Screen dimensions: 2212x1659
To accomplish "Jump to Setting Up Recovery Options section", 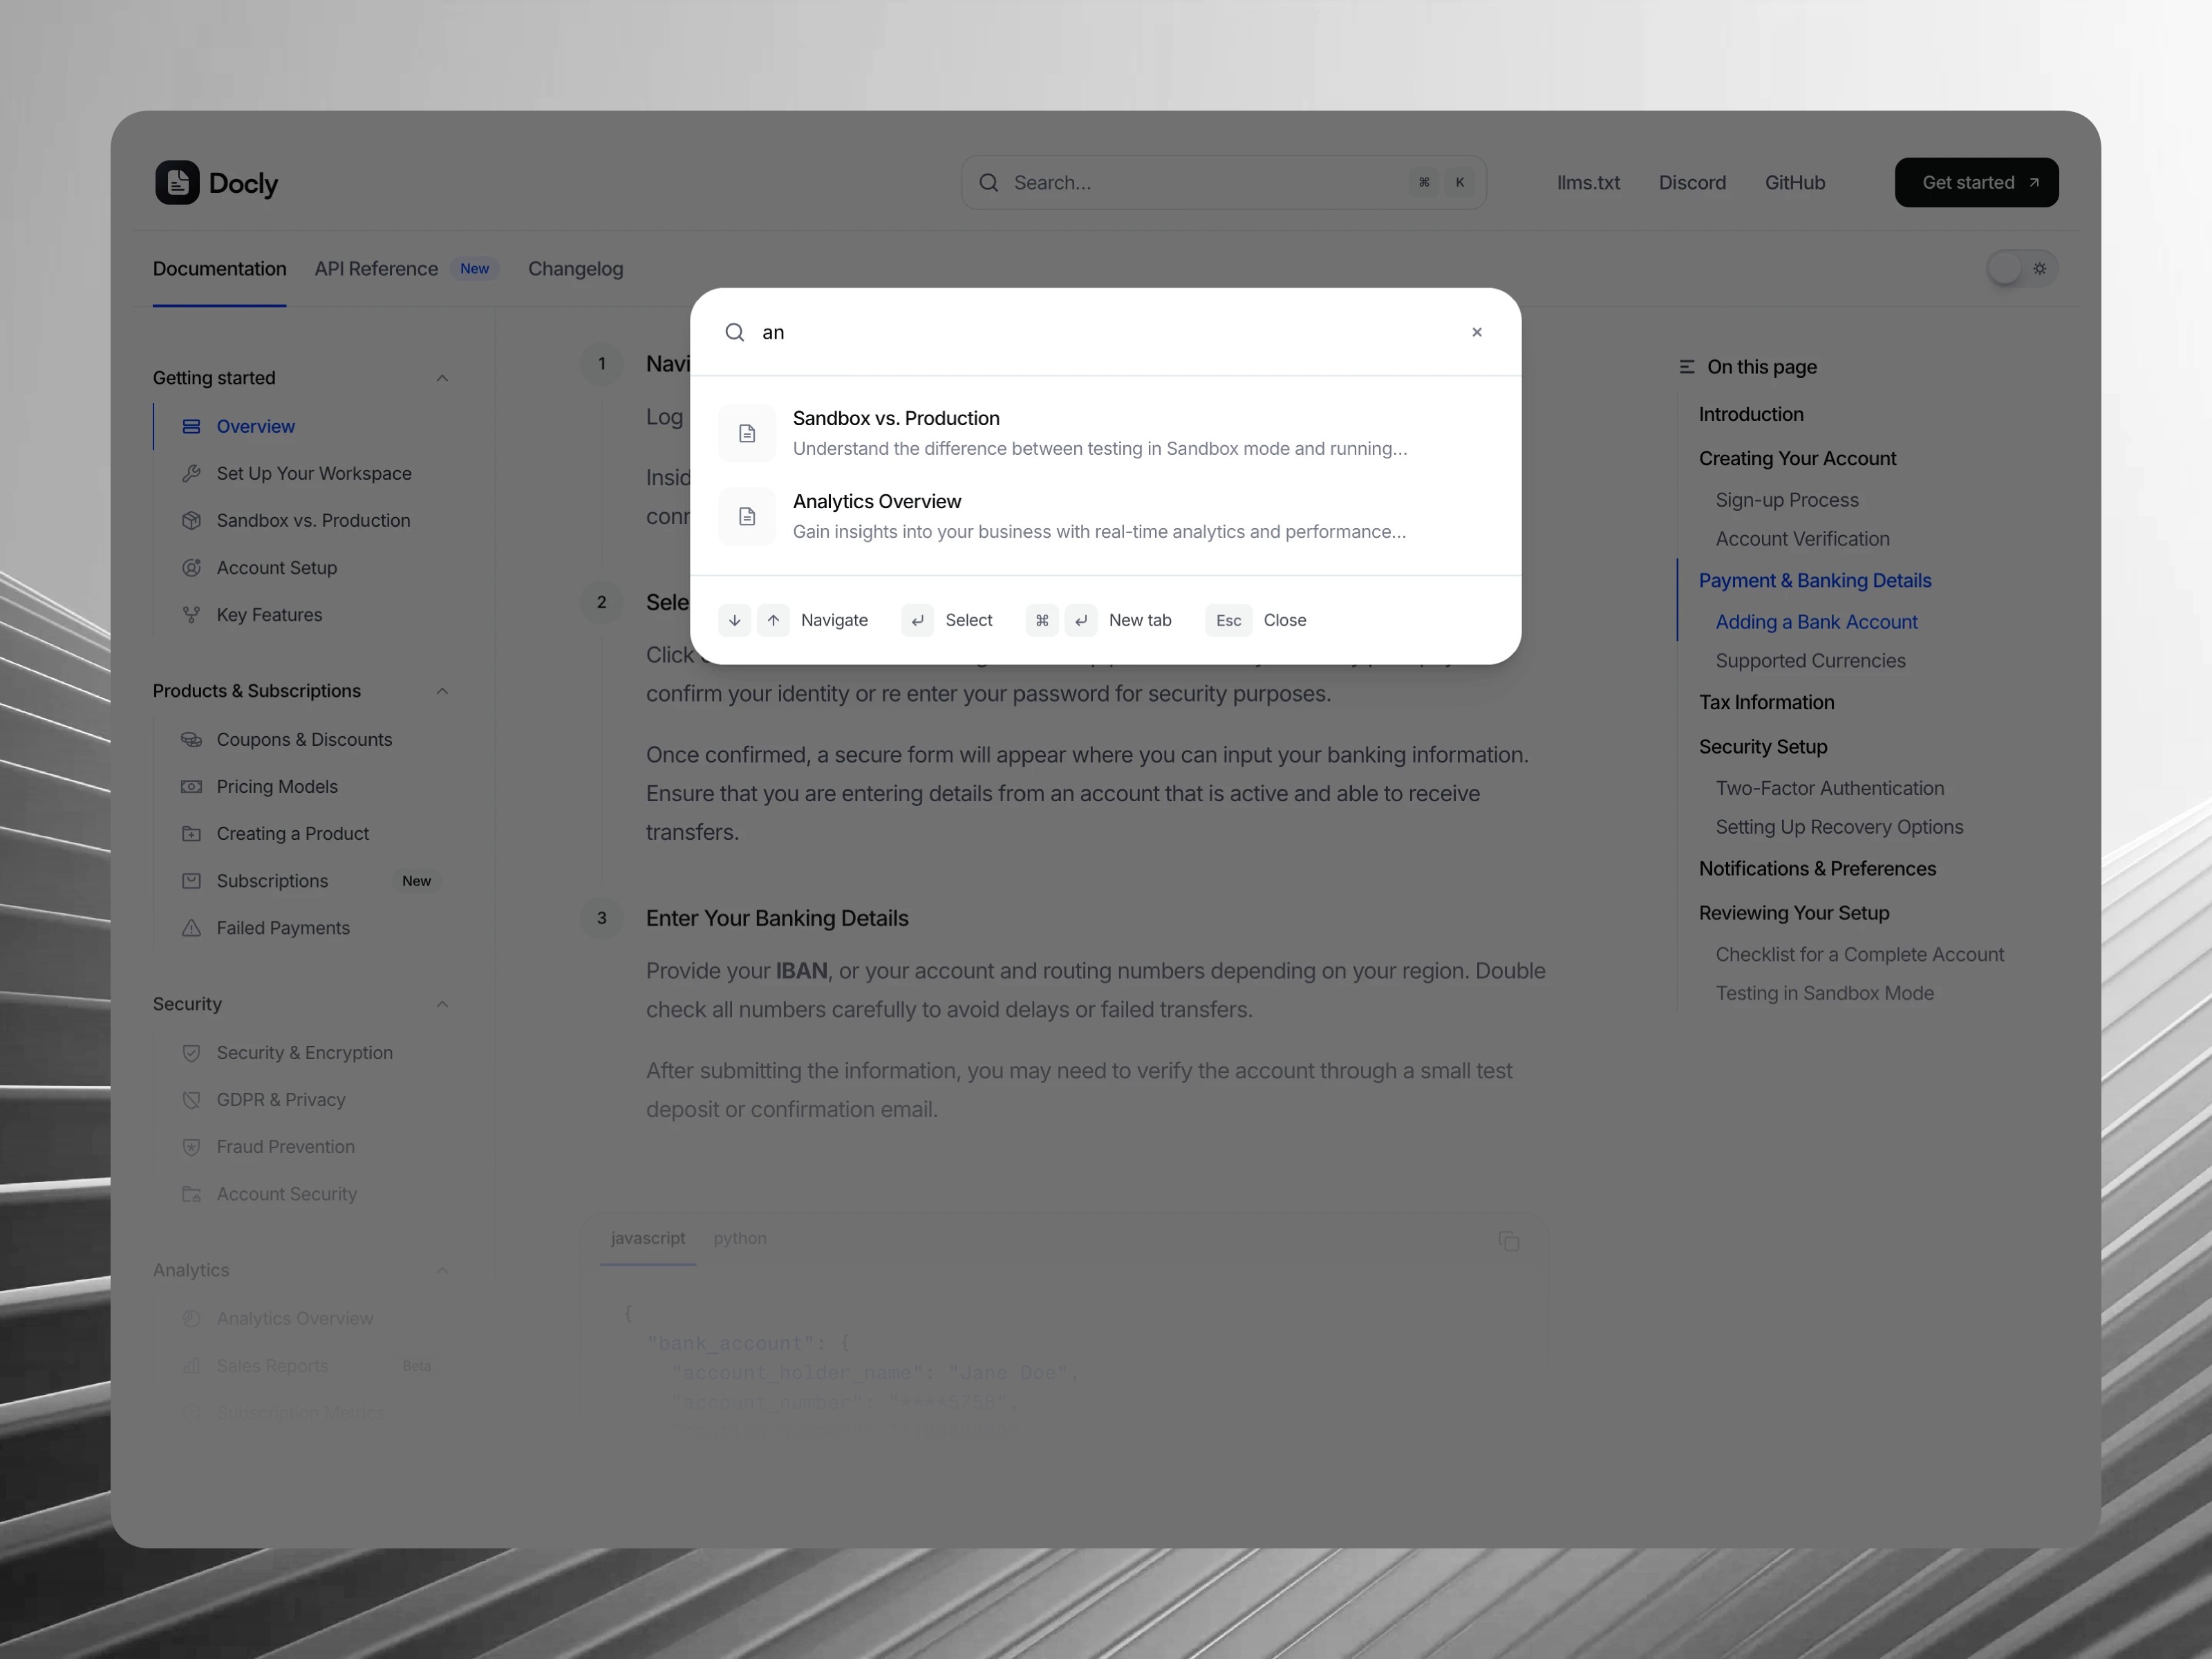I will (1839, 828).
